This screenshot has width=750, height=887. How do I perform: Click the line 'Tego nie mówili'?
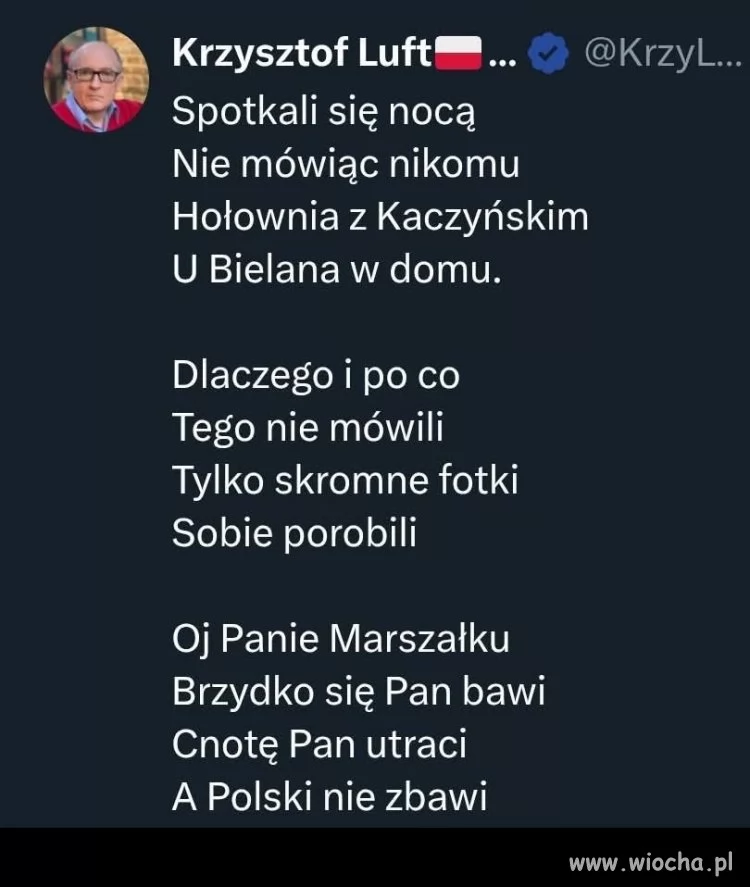click(308, 428)
